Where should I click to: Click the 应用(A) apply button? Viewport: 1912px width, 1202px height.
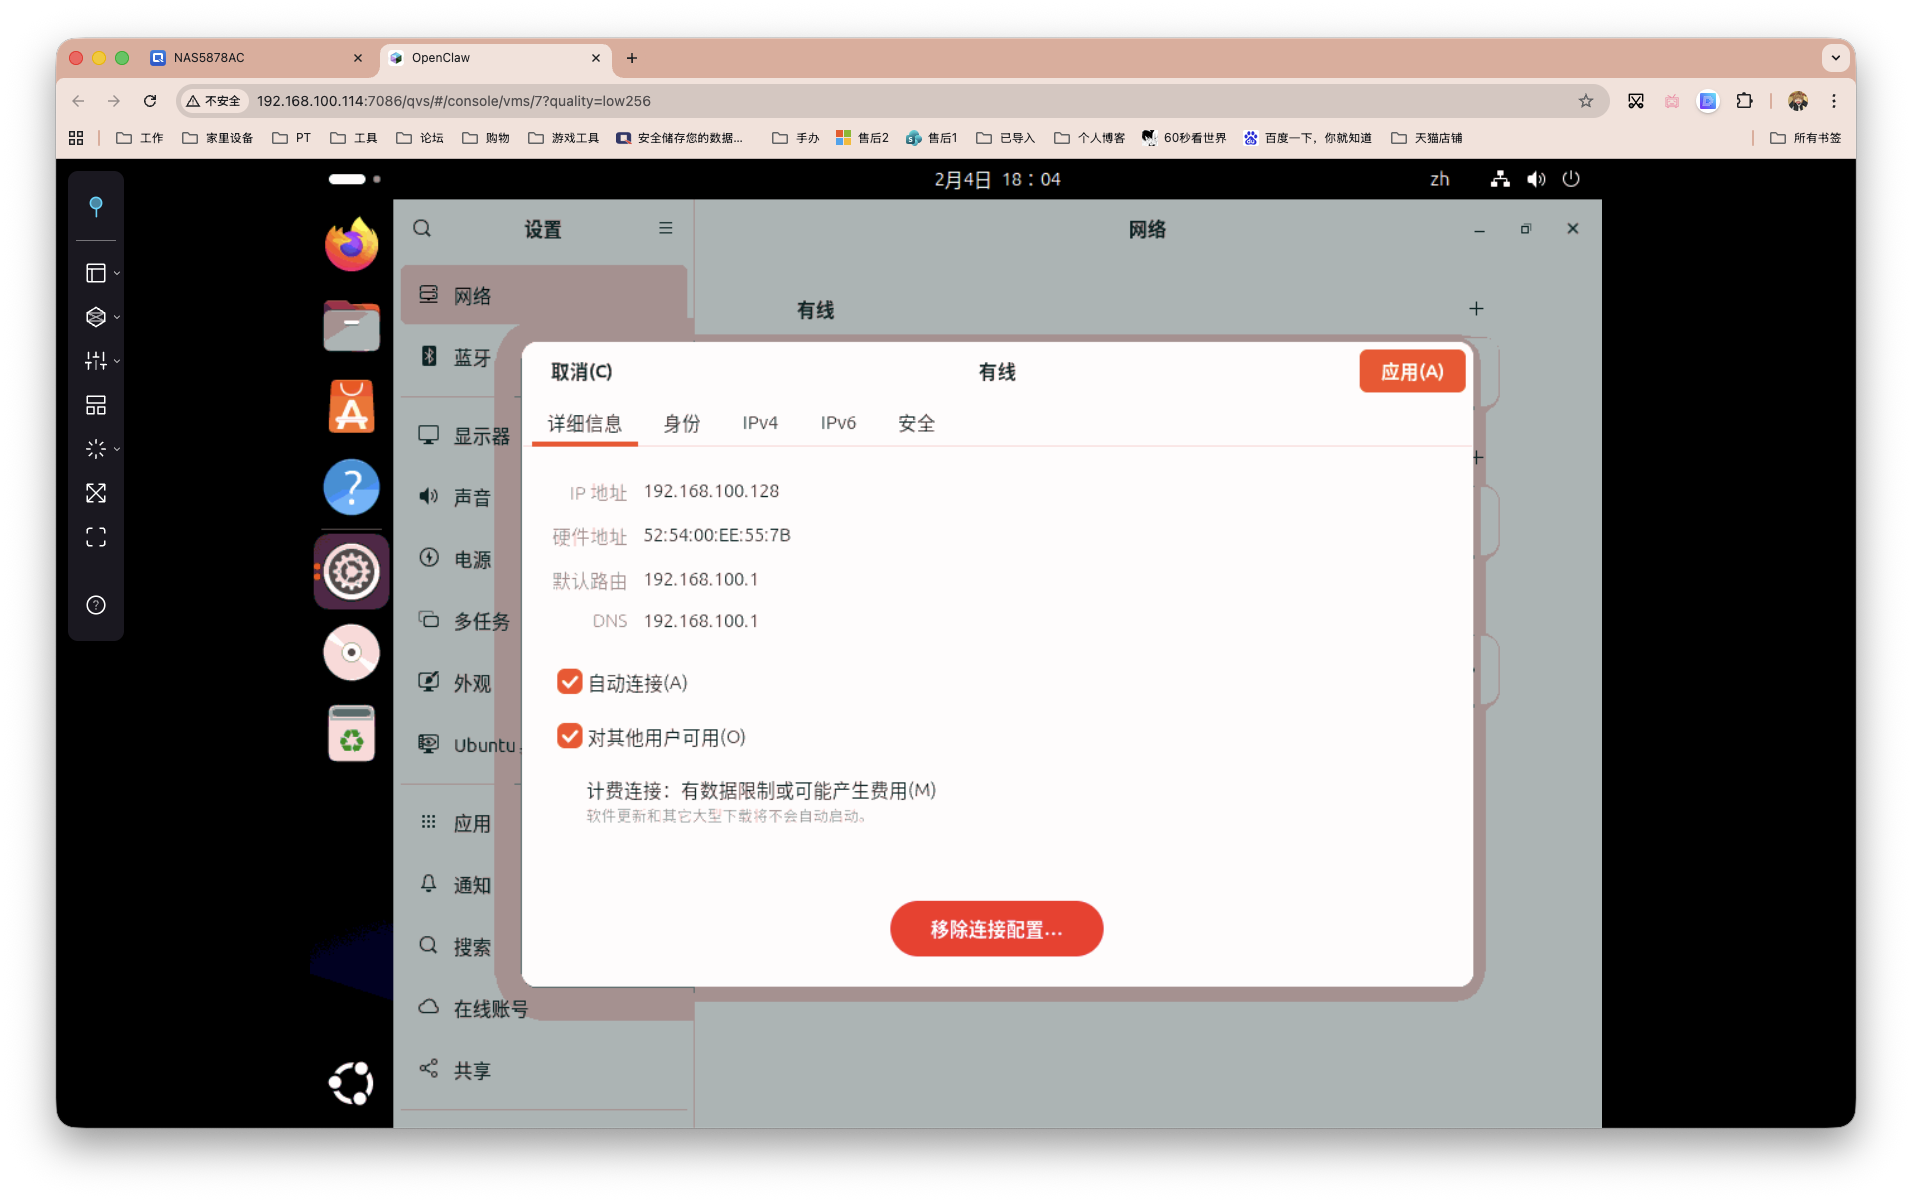pyautogui.click(x=1411, y=371)
